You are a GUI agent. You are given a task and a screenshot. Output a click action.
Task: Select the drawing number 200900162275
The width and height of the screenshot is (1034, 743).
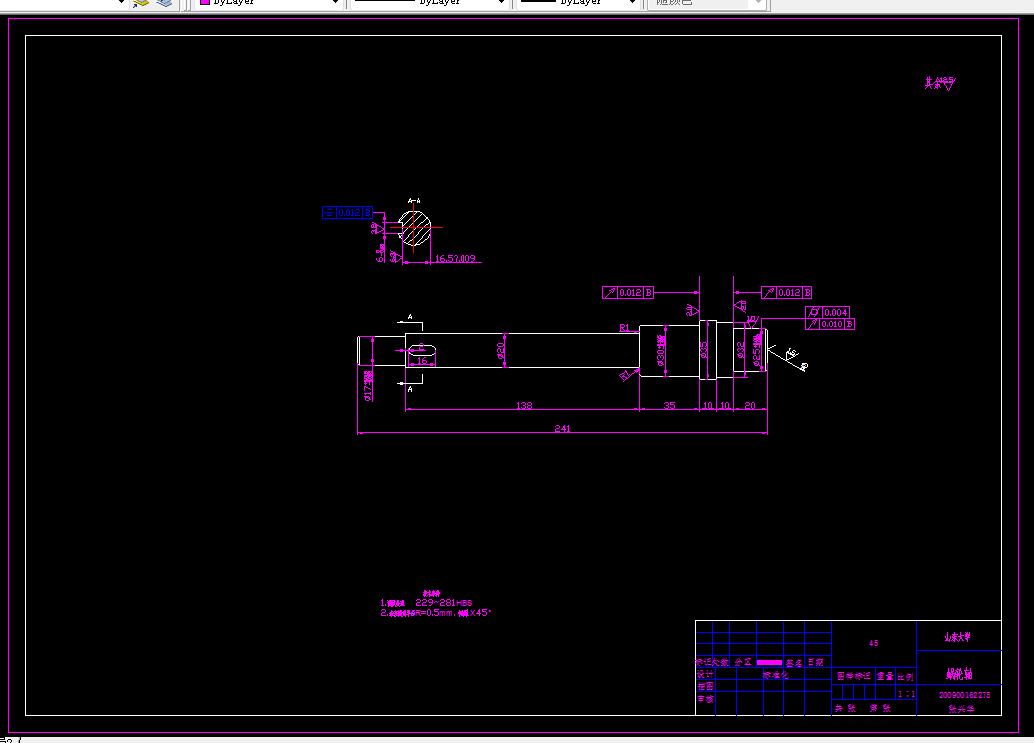tap(965, 695)
